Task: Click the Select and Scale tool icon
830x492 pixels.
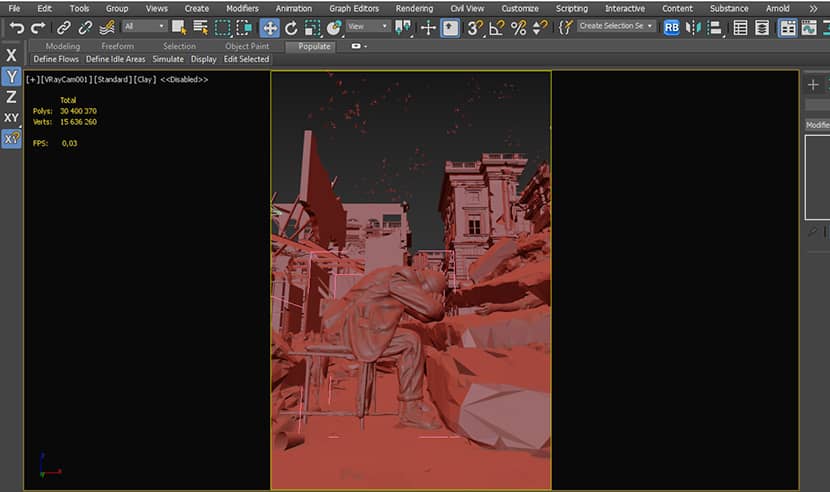Action: [312, 28]
